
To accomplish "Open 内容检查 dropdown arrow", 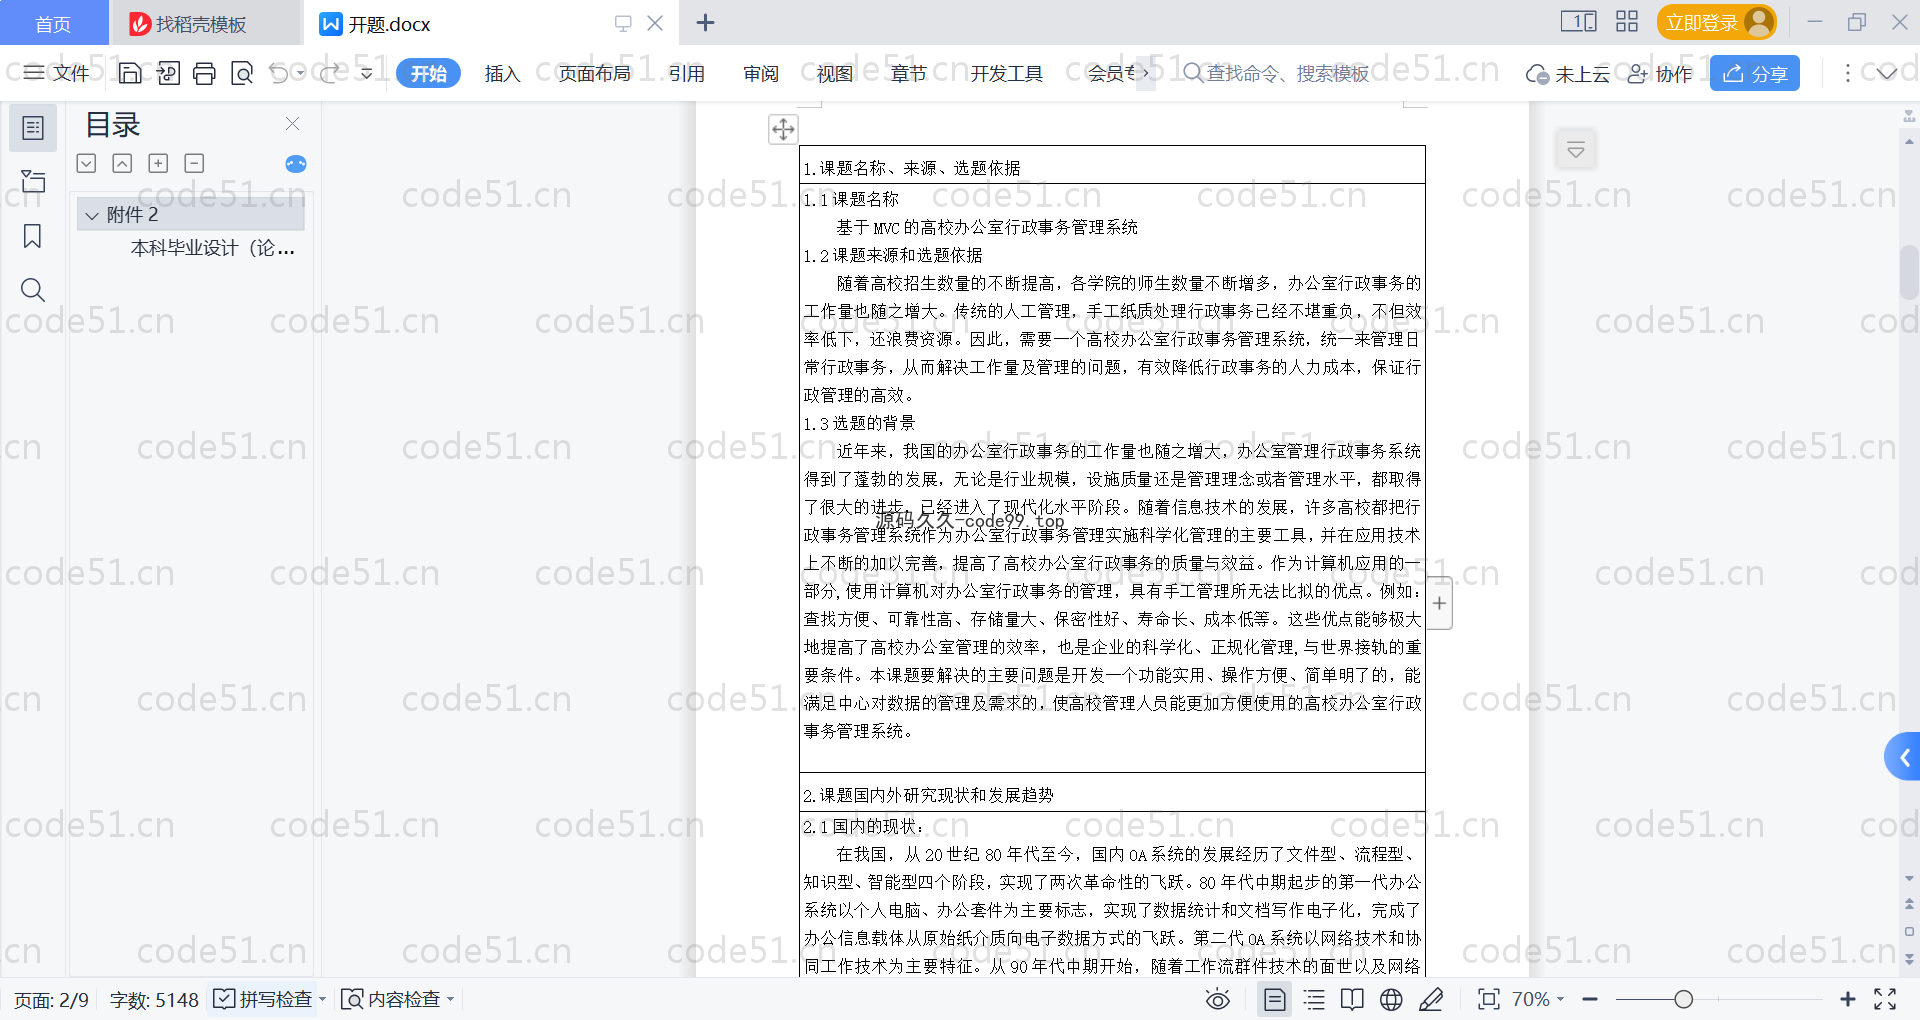I will coord(451,999).
